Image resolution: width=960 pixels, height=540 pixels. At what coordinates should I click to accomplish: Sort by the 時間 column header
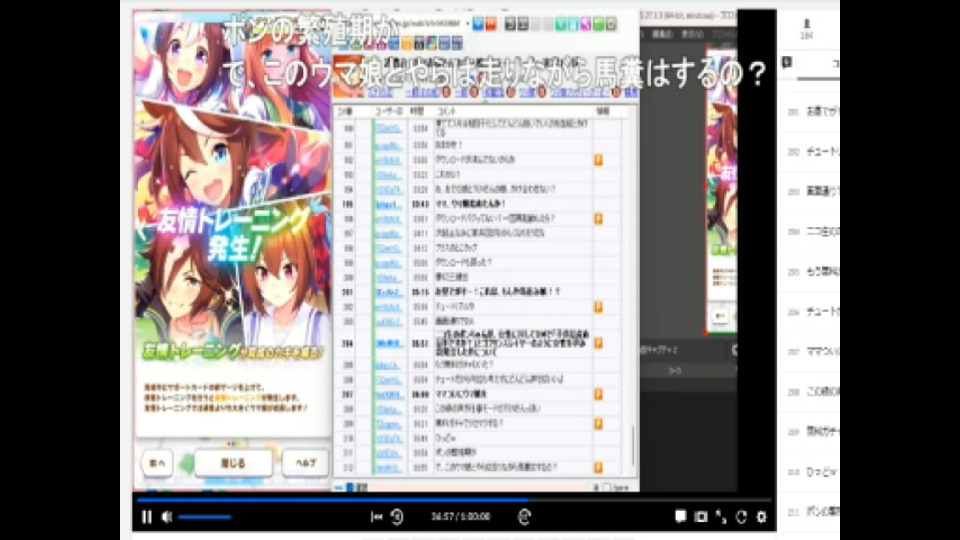pos(418,111)
